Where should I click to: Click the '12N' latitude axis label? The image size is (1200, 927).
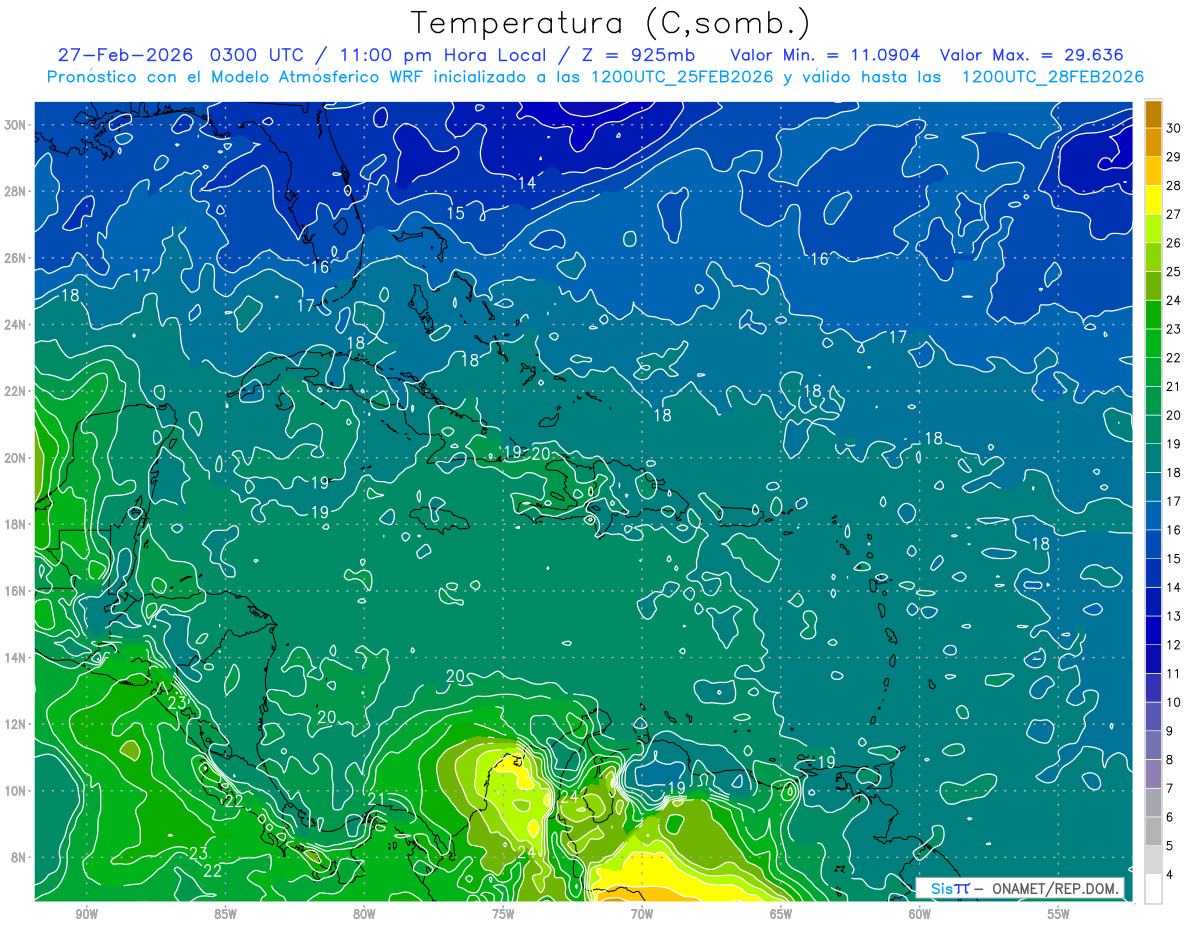pyautogui.click(x=17, y=724)
